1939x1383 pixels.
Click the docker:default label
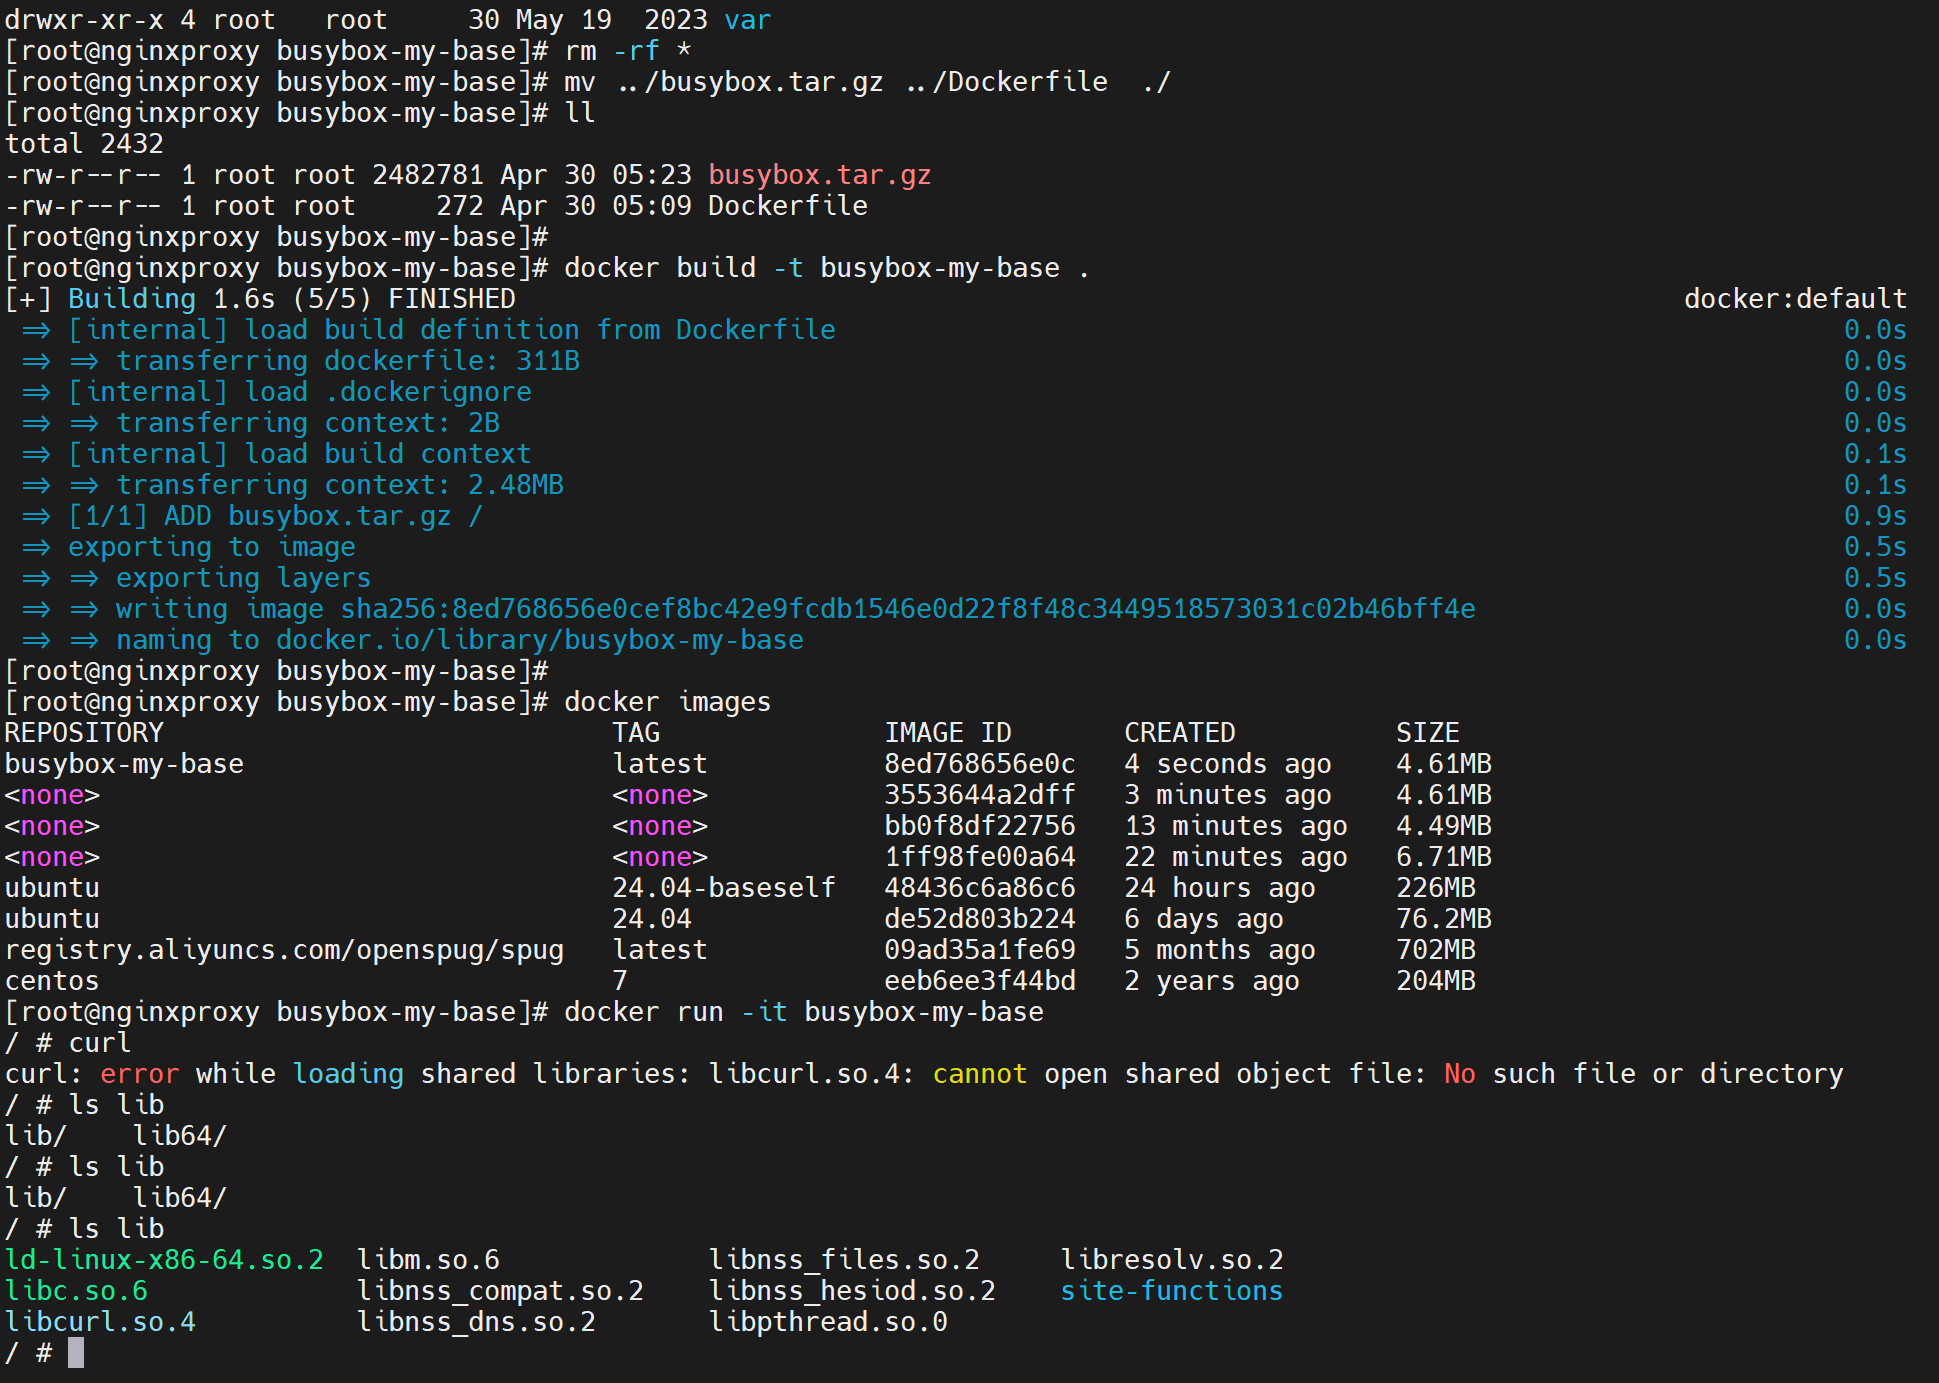pos(1795,299)
